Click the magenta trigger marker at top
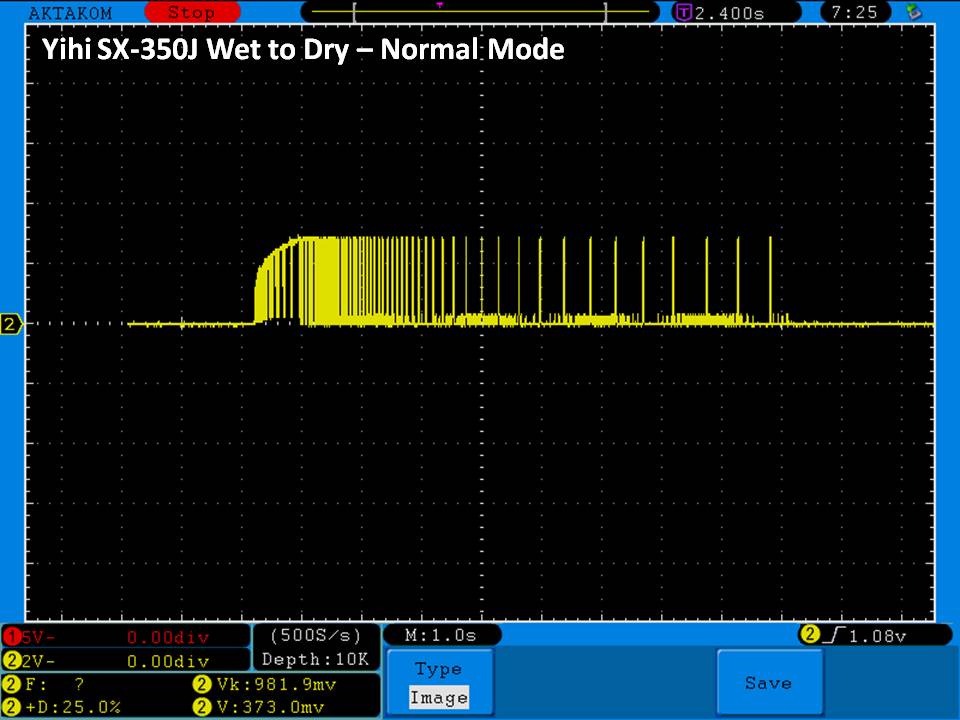 point(440,5)
